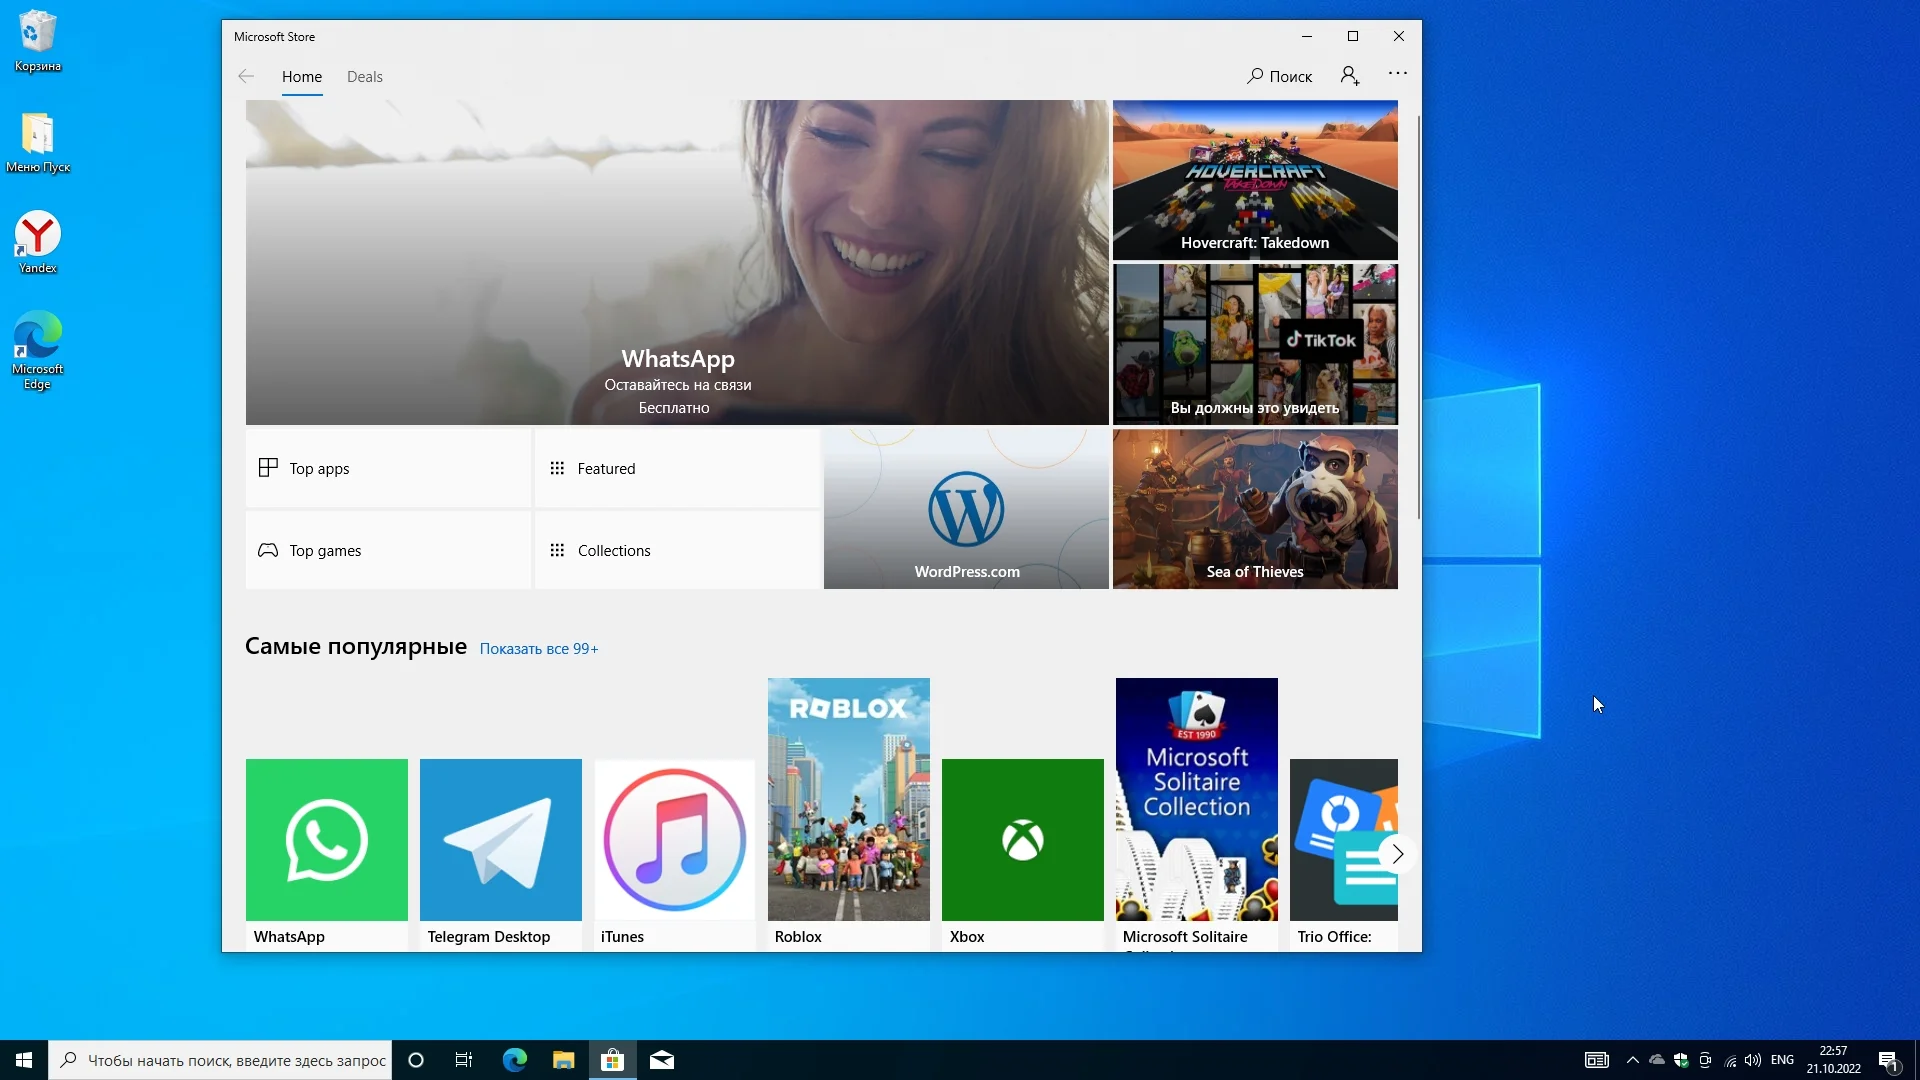Open the Top apps category
The image size is (1920, 1080).
click(388, 468)
